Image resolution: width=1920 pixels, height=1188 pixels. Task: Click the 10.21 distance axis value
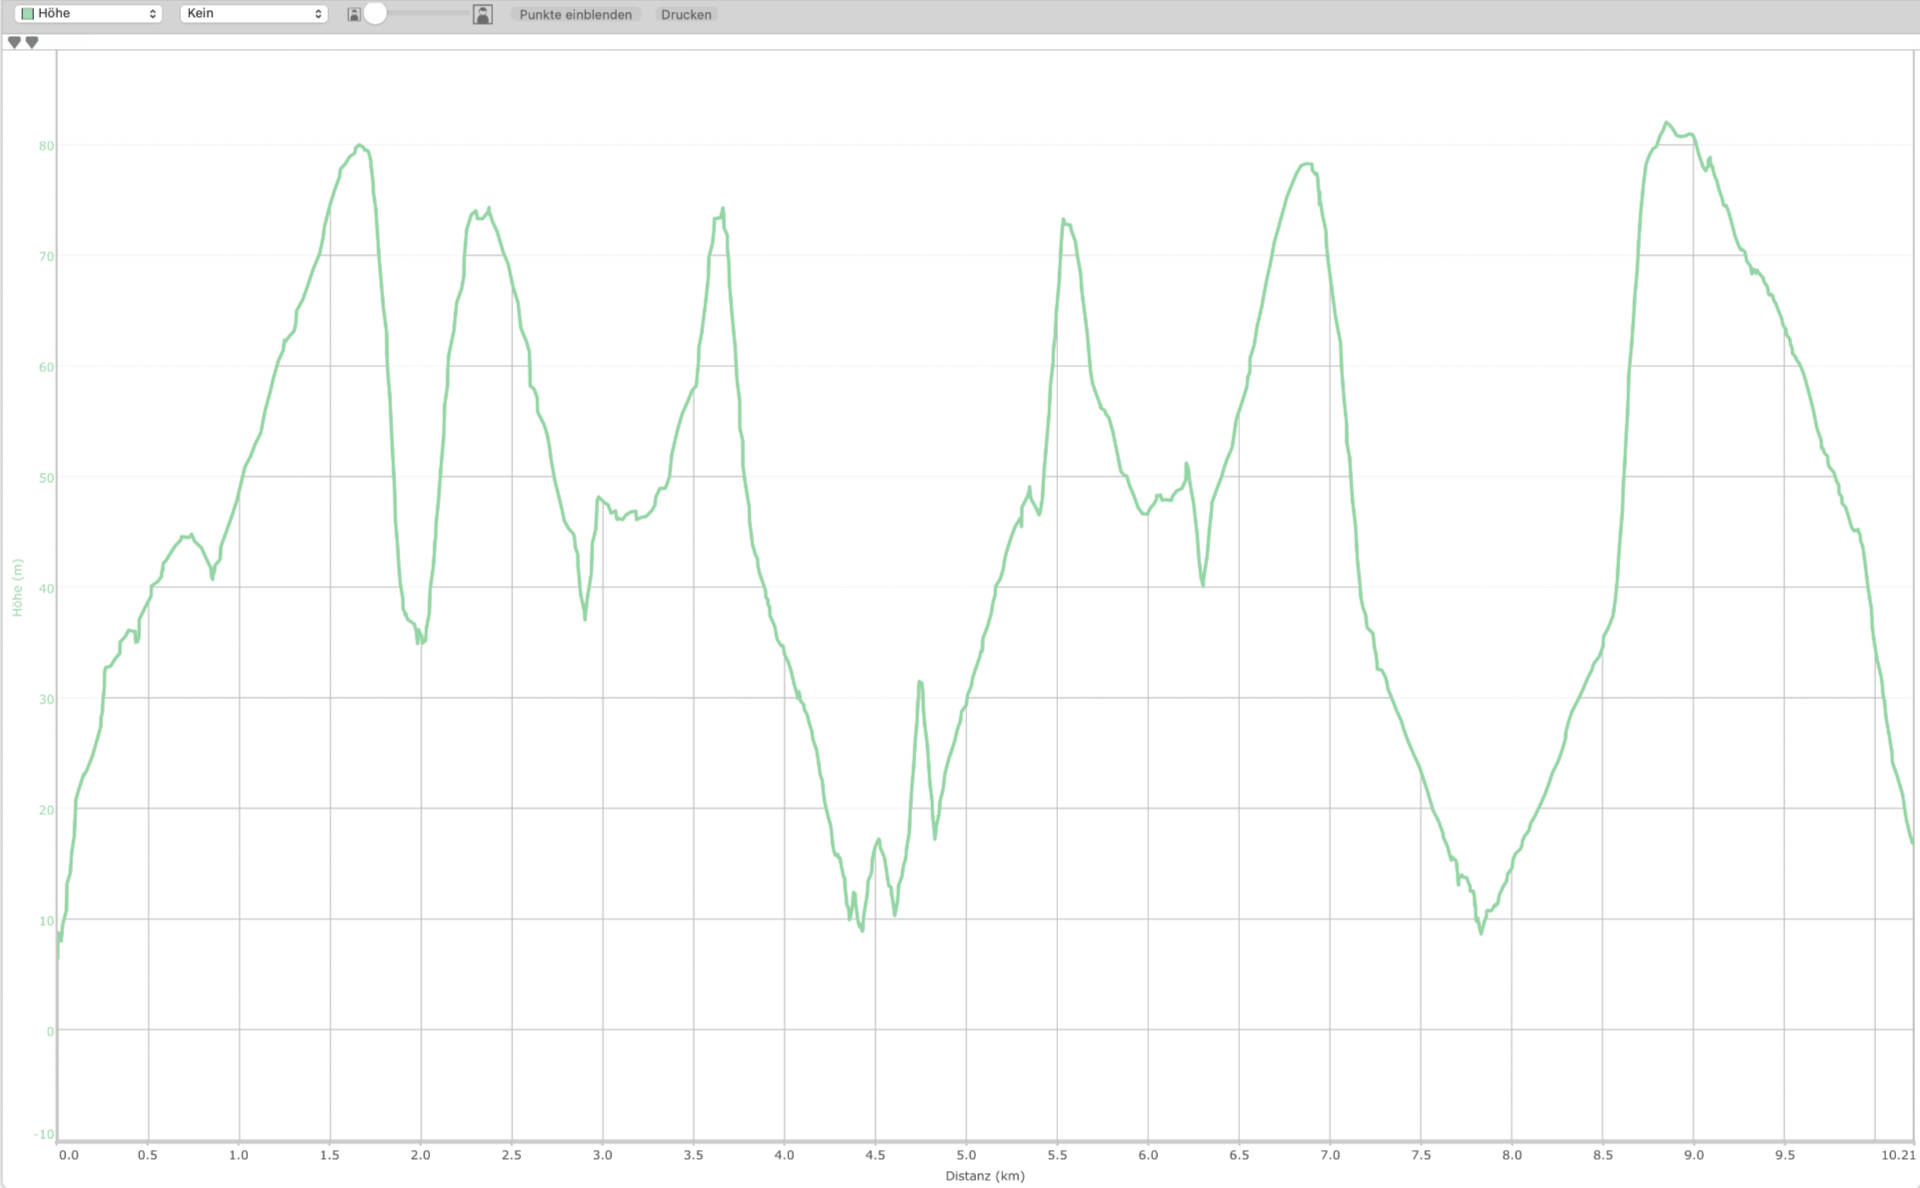tap(1897, 1155)
